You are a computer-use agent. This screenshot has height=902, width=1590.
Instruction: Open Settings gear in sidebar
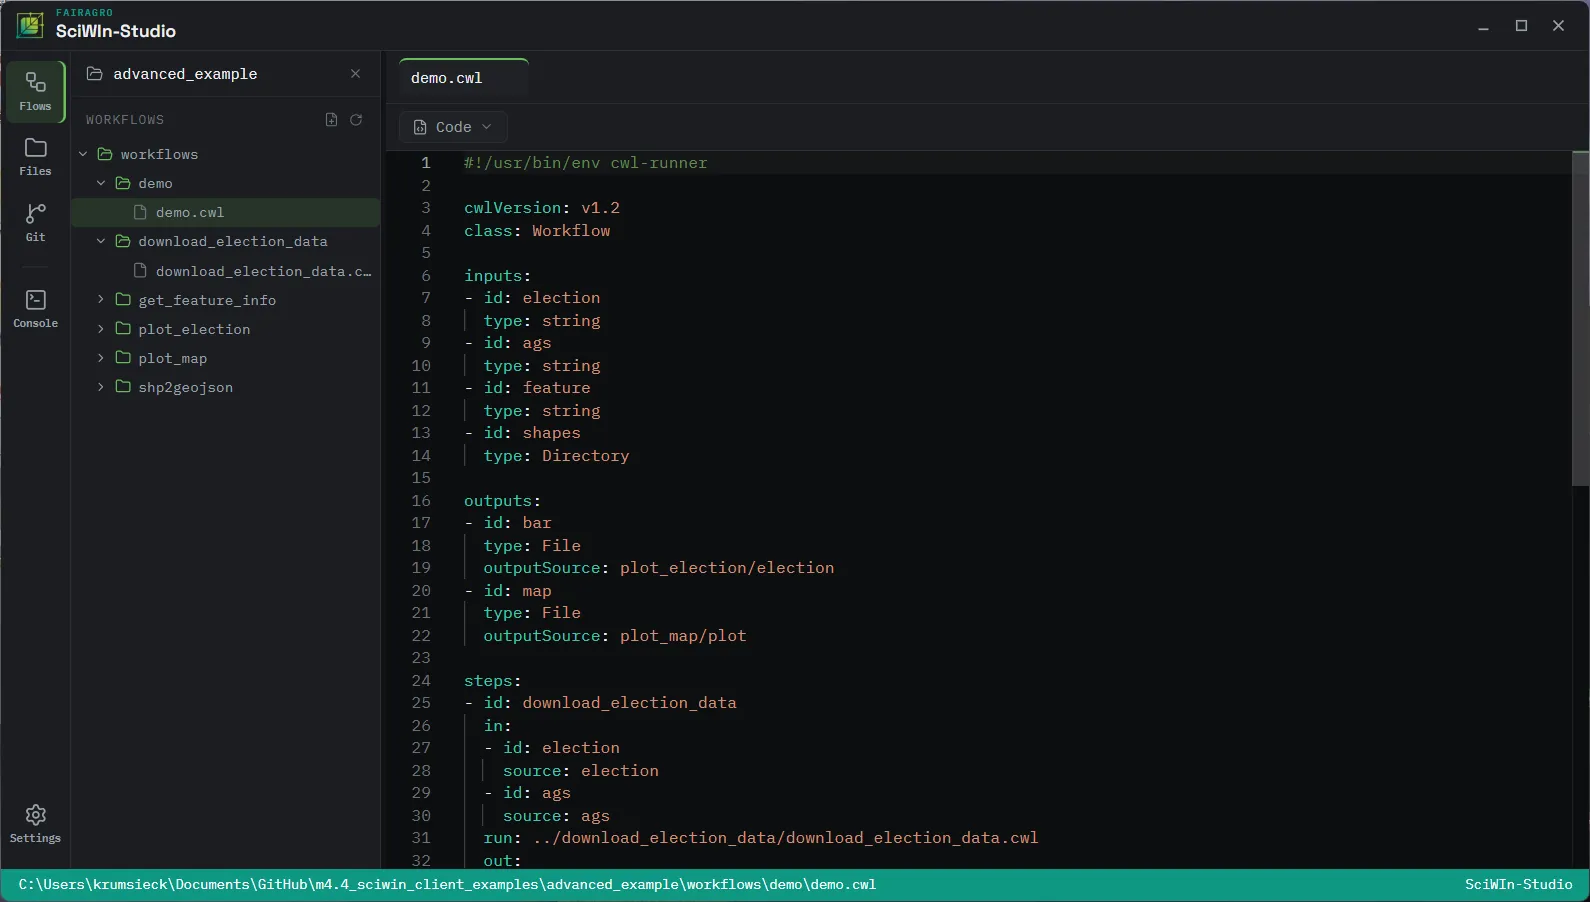(x=35, y=824)
